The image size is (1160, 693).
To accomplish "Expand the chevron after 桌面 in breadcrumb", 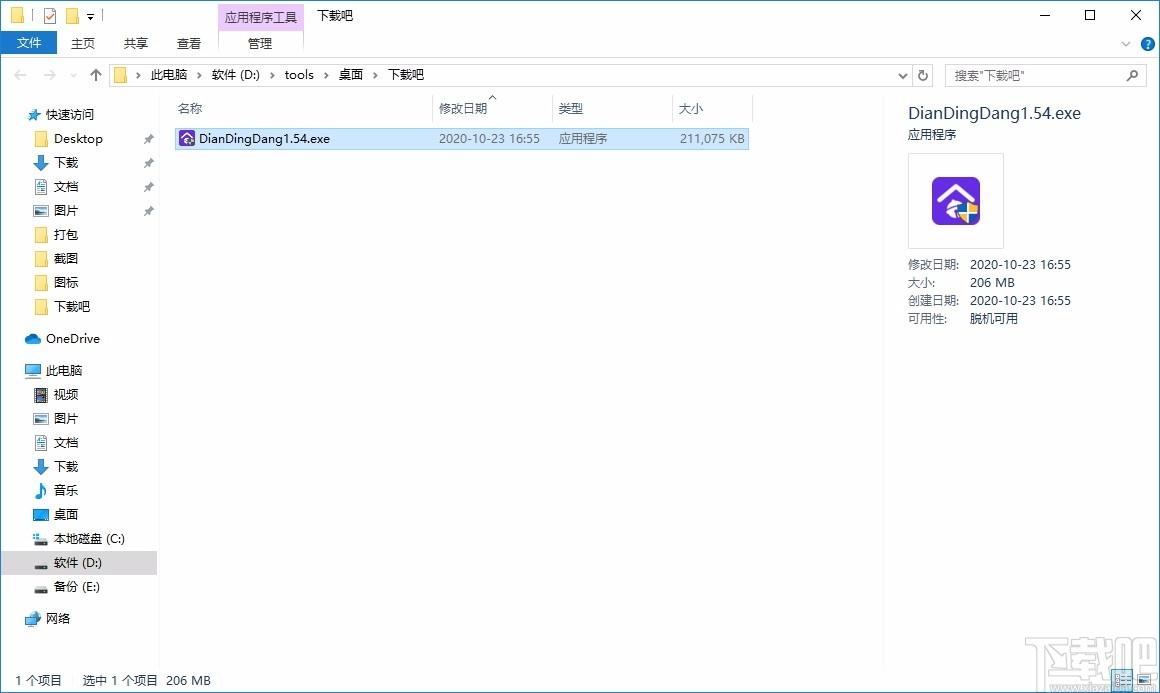I will tap(375, 75).
